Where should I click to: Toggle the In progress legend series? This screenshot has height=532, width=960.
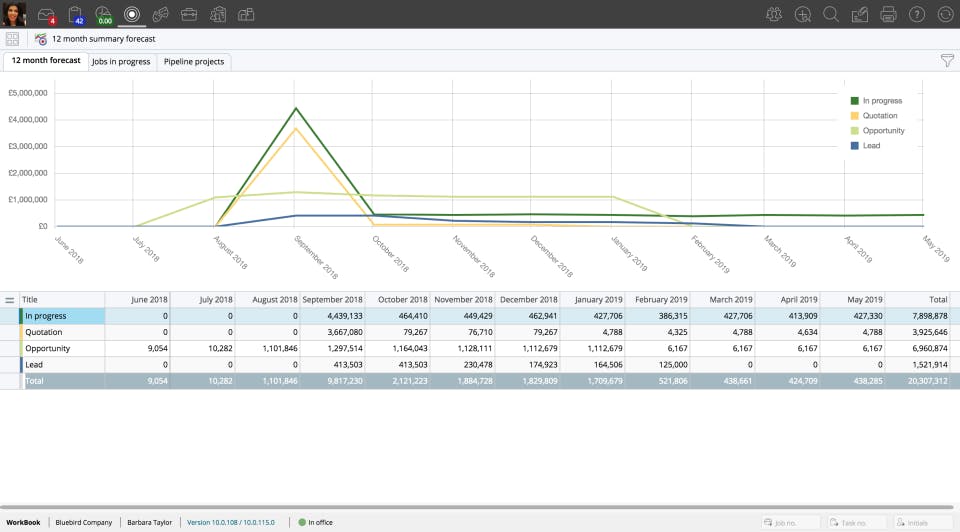point(876,100)
